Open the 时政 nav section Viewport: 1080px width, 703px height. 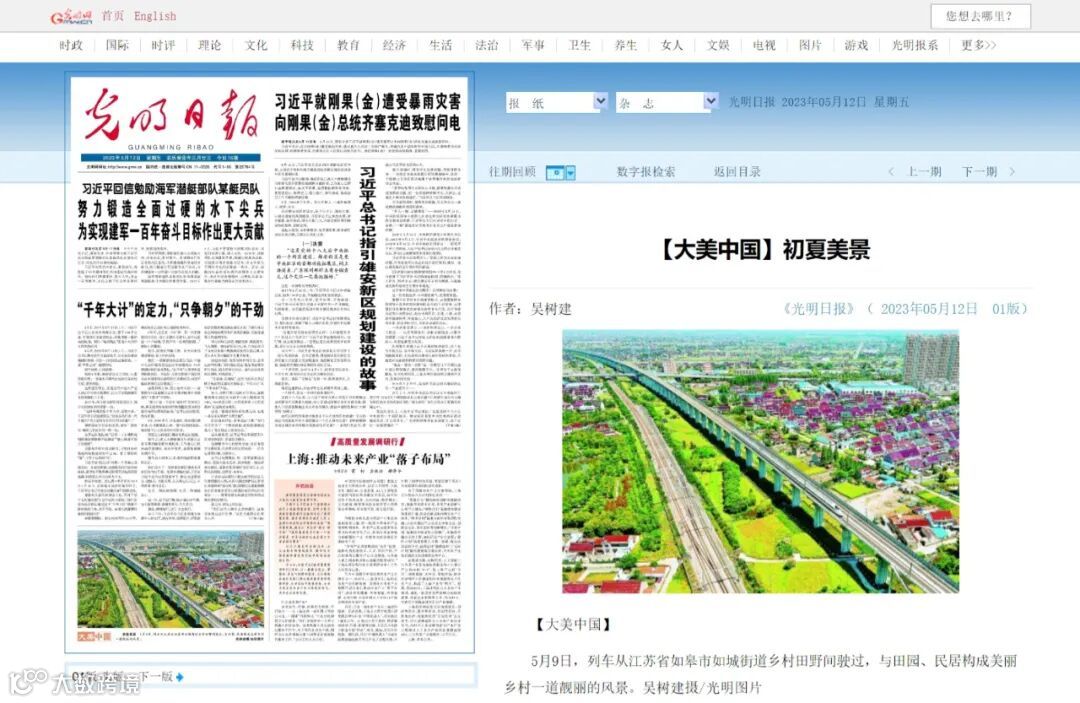coord(71,45)
